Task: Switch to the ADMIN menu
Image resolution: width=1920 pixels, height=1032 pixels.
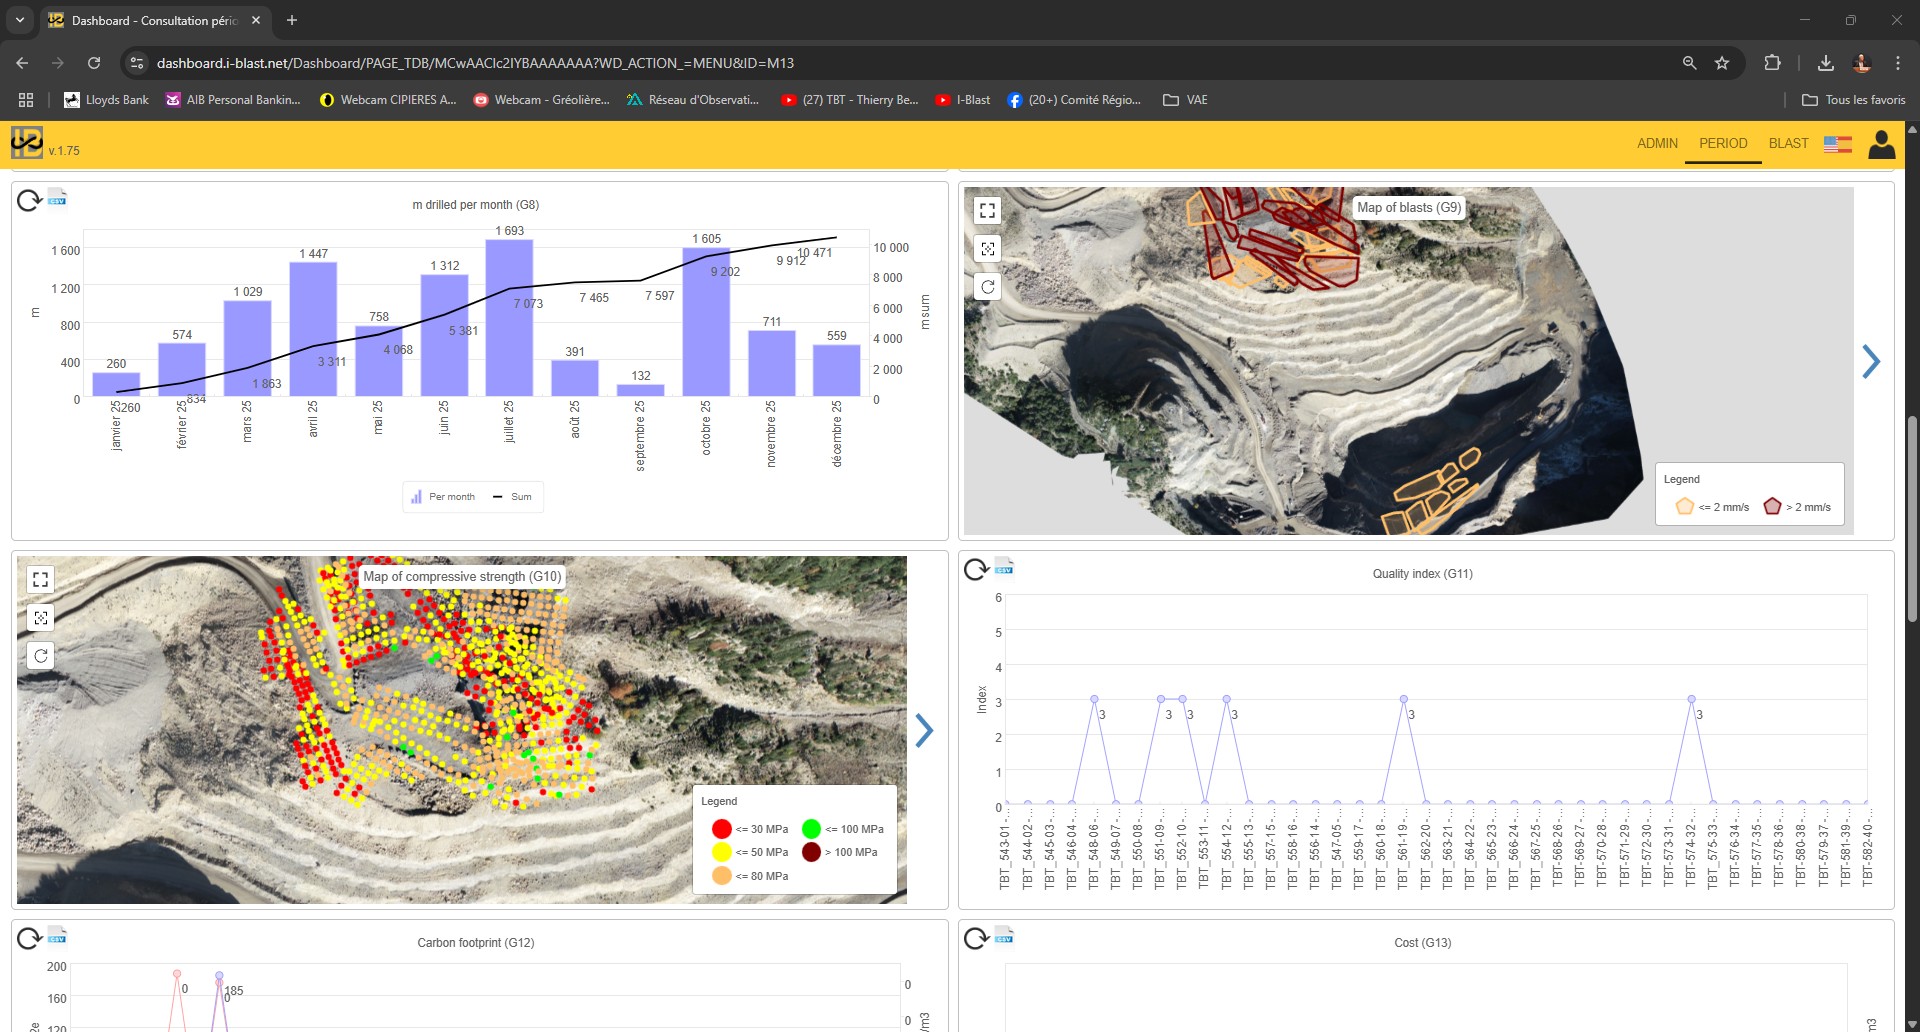Action: click(1657, 143)
